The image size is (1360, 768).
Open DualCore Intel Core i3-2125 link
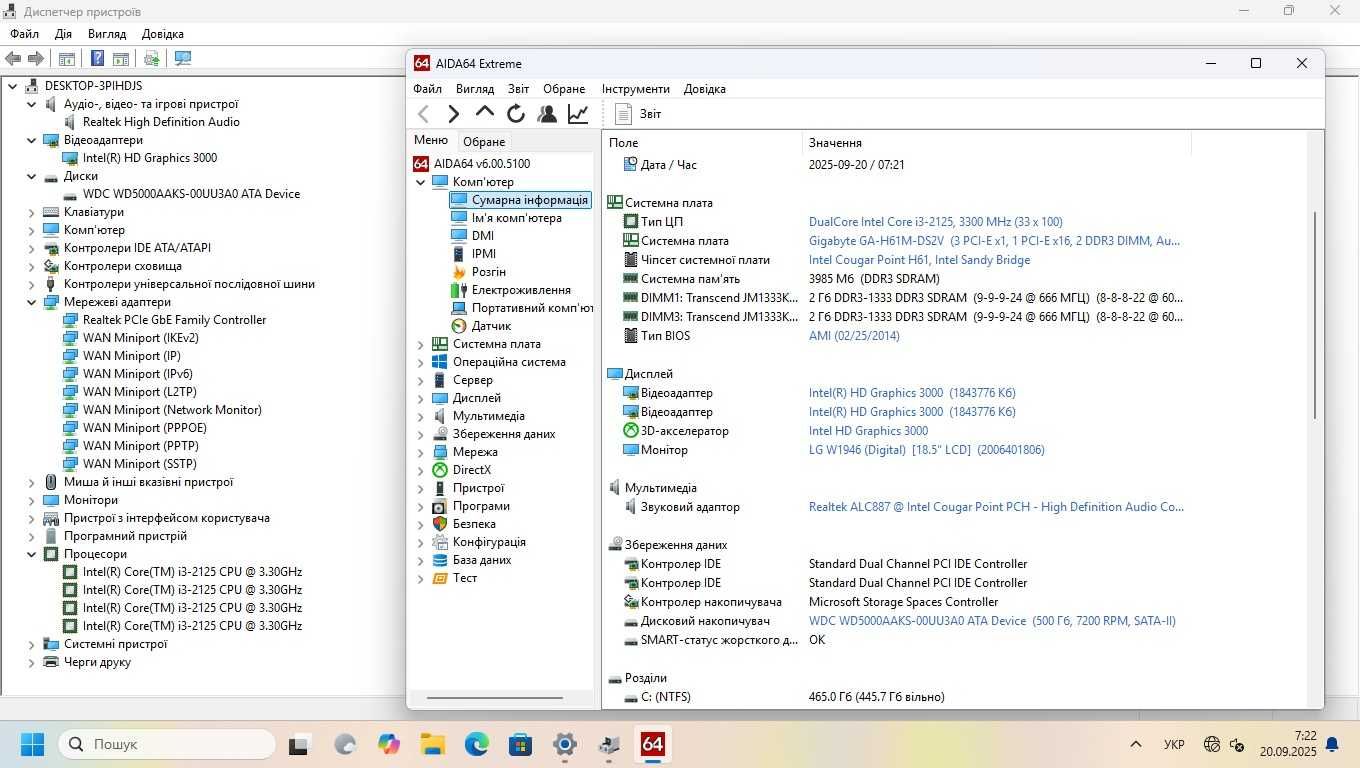[x=935, y=222]
